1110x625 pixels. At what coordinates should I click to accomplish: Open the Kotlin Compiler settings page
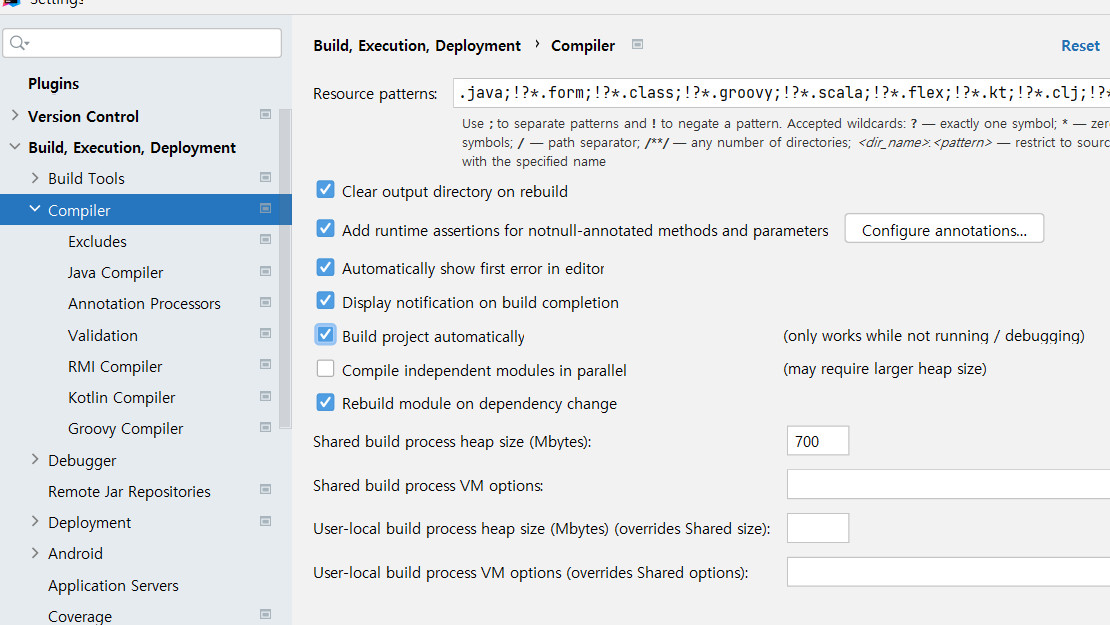[x=121, y=397]
